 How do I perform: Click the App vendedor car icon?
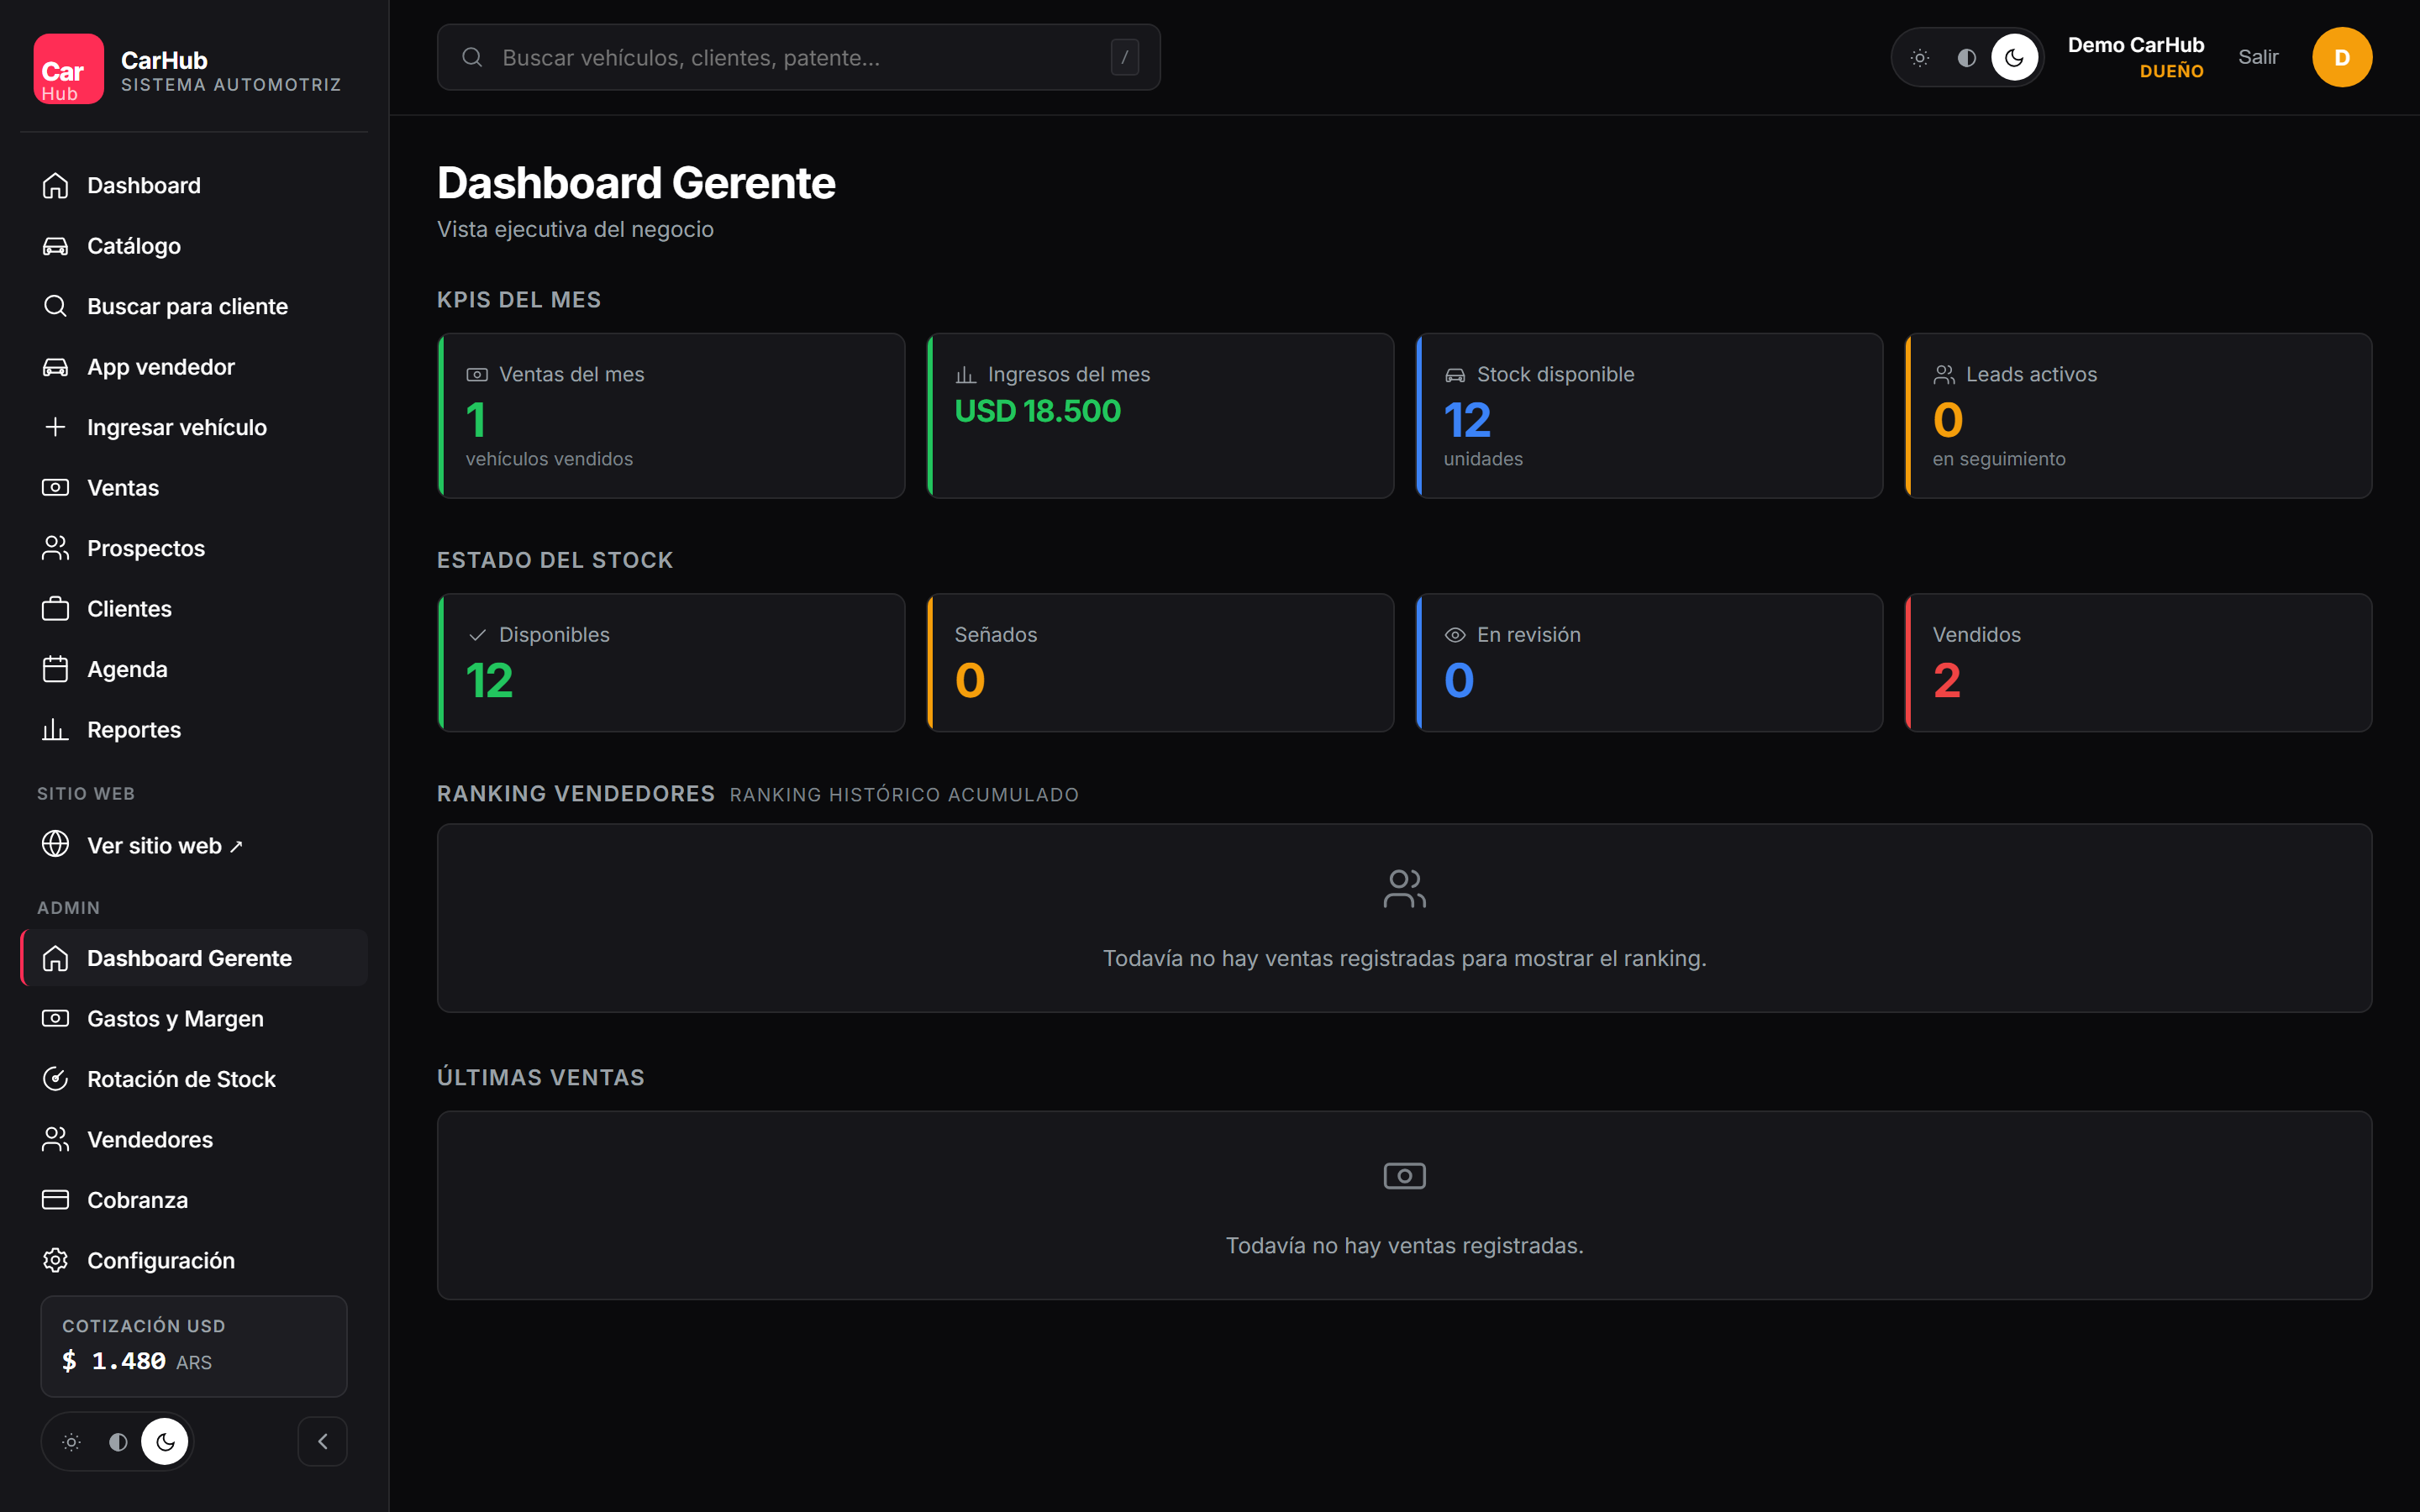pos(55,367)
